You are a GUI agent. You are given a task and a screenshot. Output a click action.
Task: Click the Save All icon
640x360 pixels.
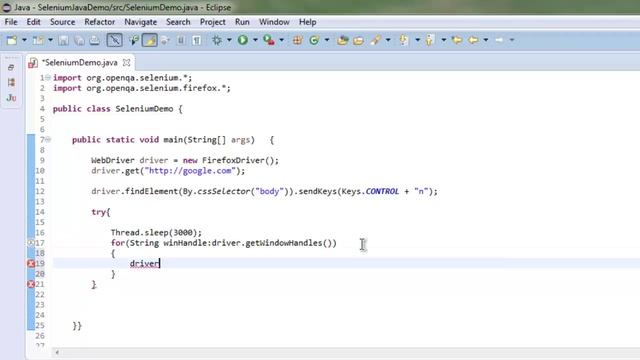point(80,40)
